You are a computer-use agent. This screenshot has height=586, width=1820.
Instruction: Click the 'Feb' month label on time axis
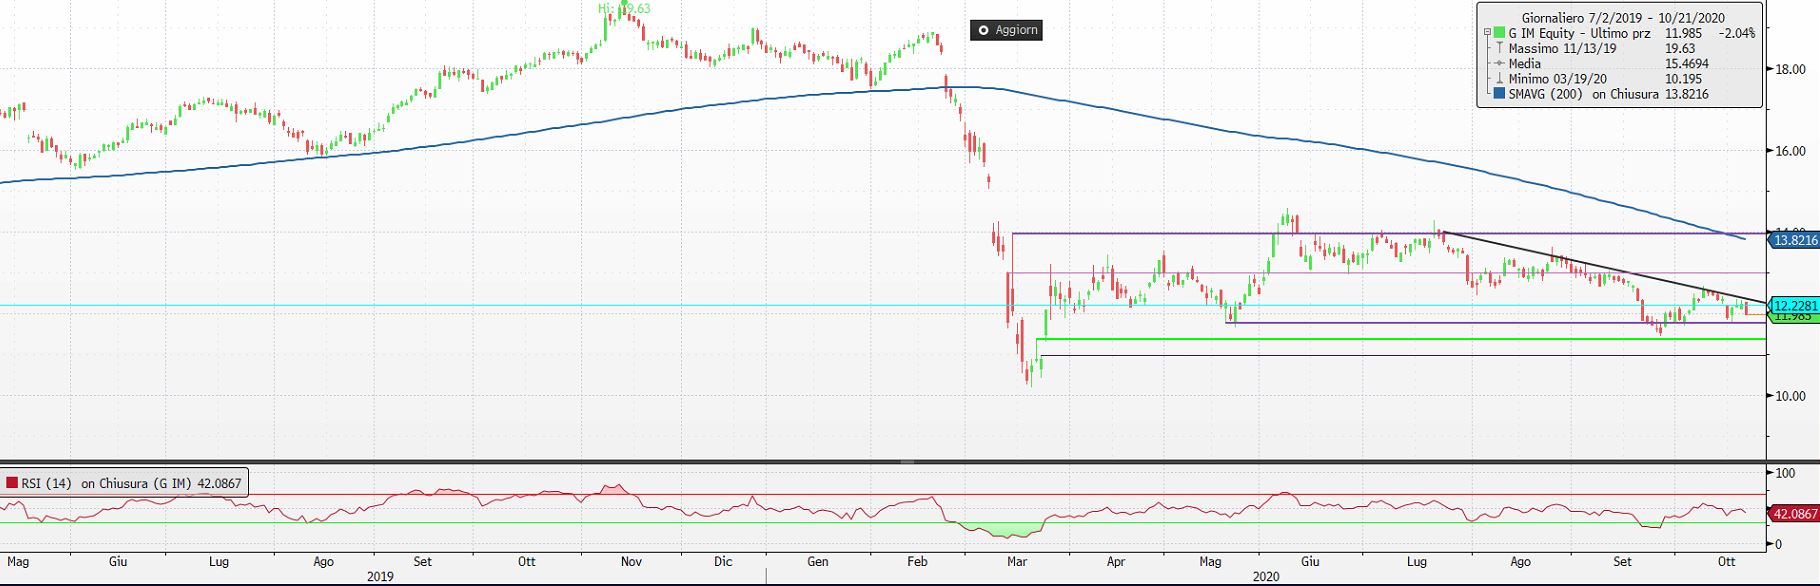(917, 562)
